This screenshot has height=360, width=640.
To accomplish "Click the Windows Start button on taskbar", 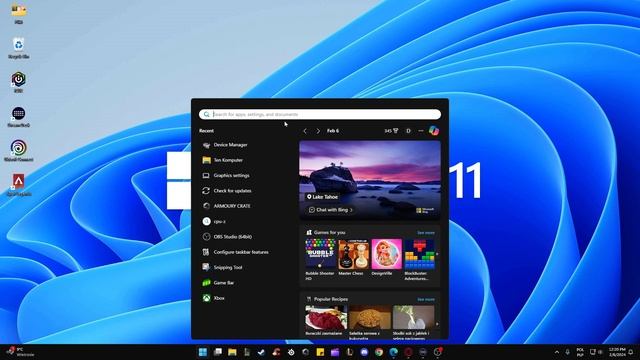I will [202, 352].
